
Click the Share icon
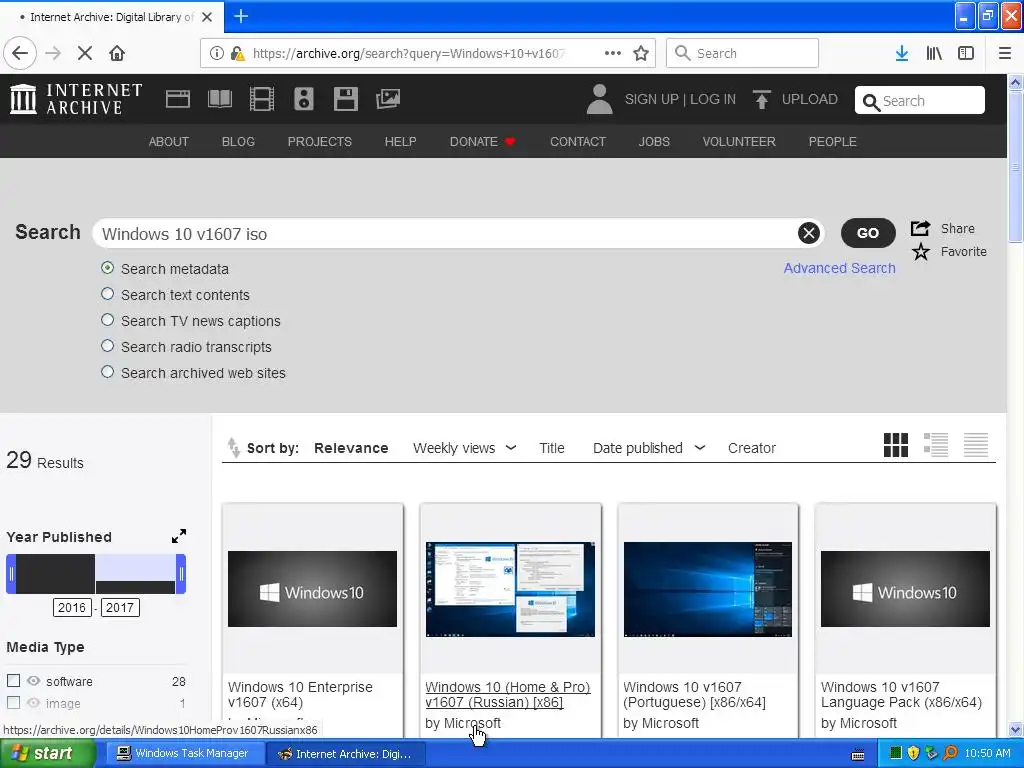click(920, 228)
